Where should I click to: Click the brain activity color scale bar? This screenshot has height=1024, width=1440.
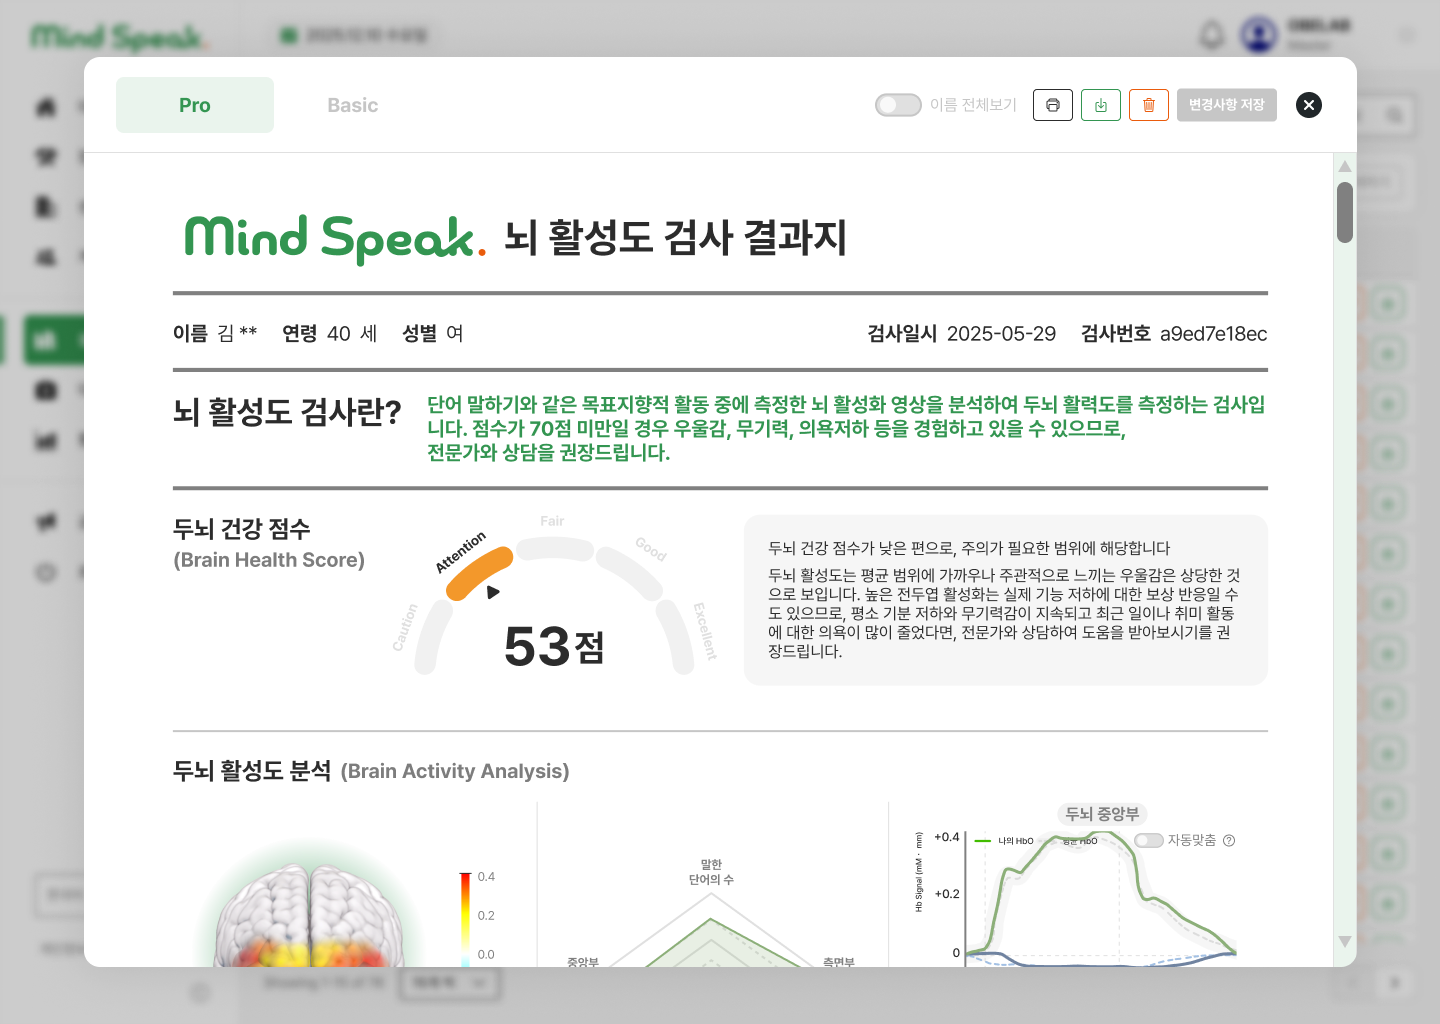(465, 918)
